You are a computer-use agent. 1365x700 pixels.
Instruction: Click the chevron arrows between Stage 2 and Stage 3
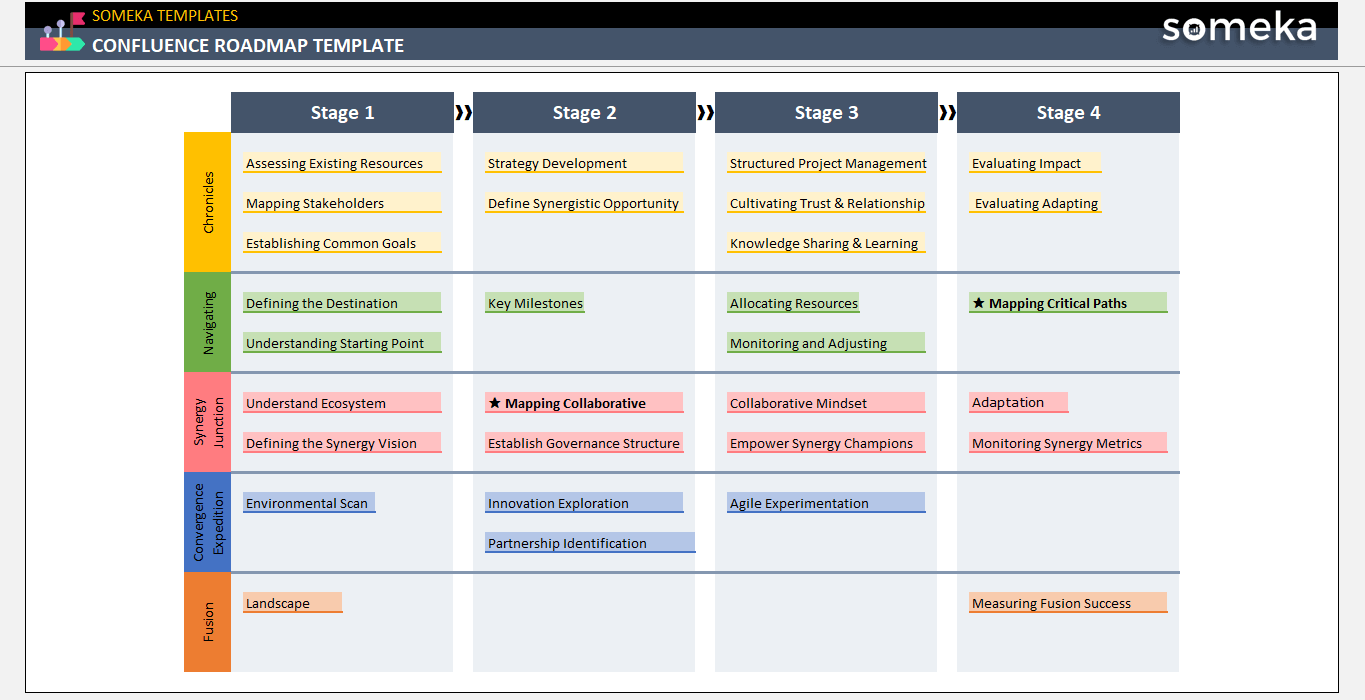[x=705, y=113]
